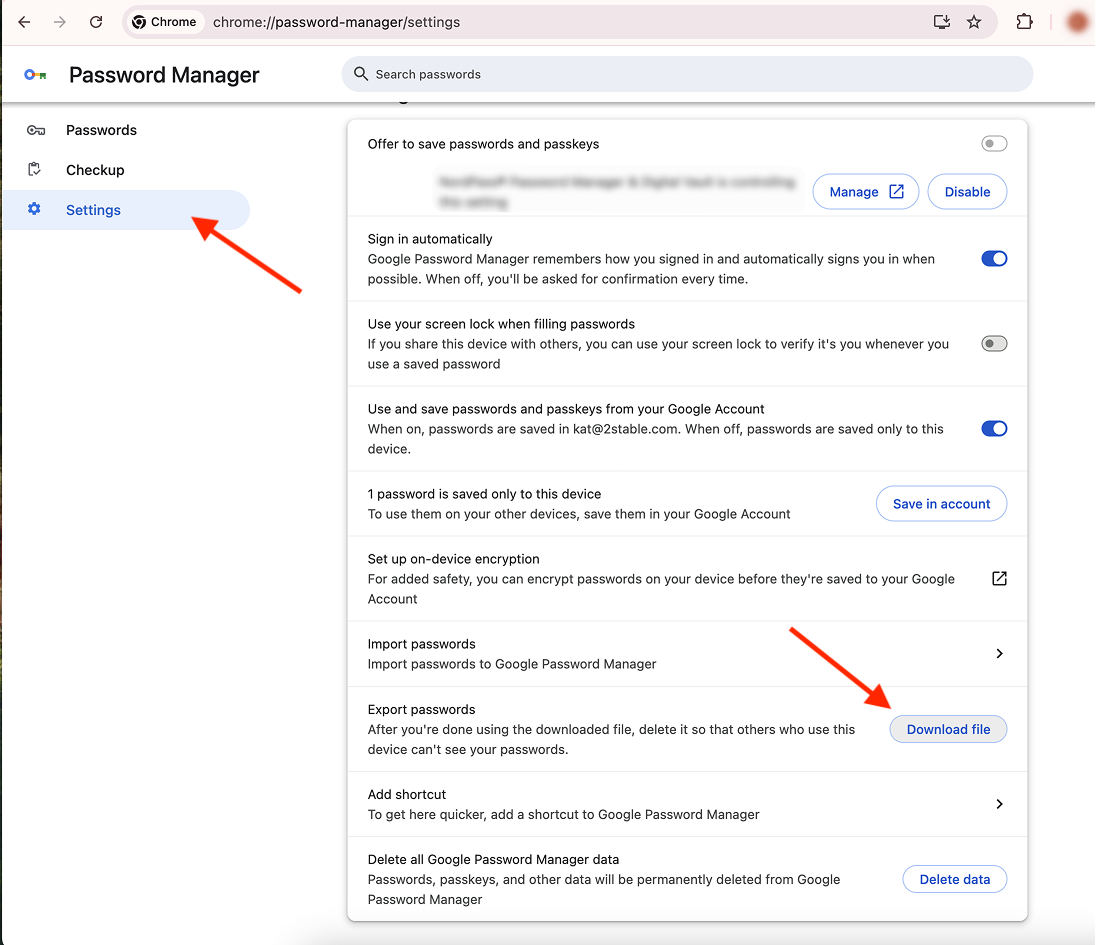Screen dimensions: 1096x945
Task: Turn on screen lock when filling passwords
Action: point(993,343)
